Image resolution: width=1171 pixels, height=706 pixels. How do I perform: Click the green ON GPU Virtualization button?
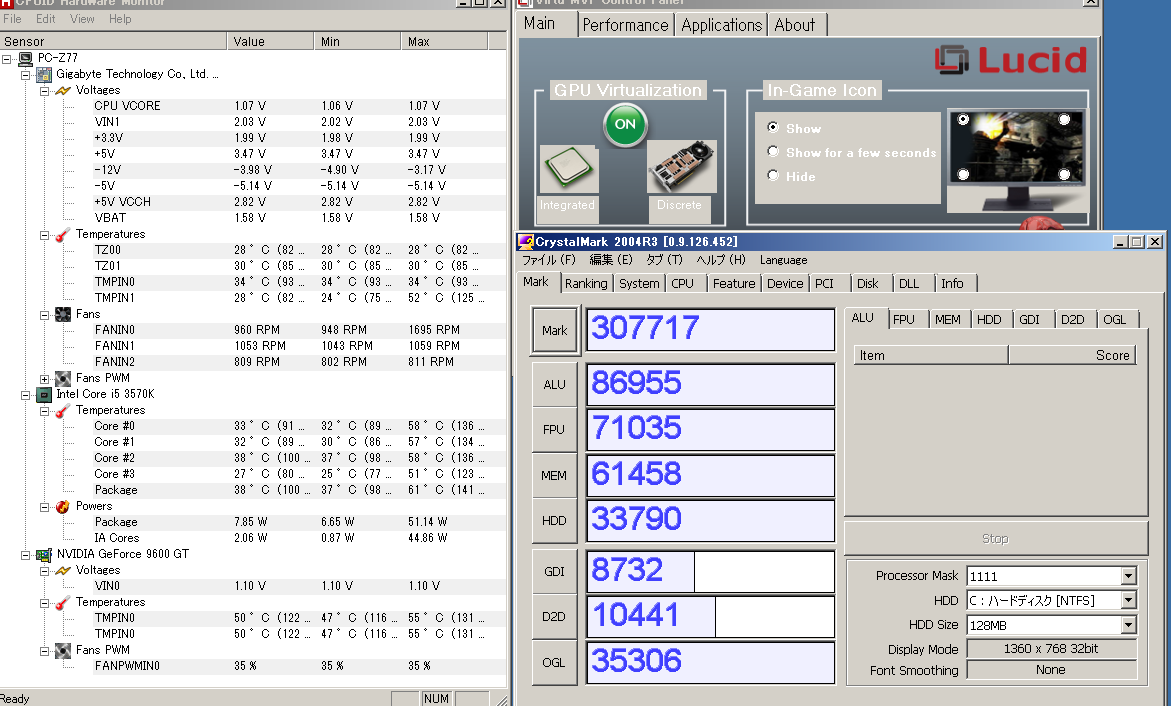click(625, 125)
